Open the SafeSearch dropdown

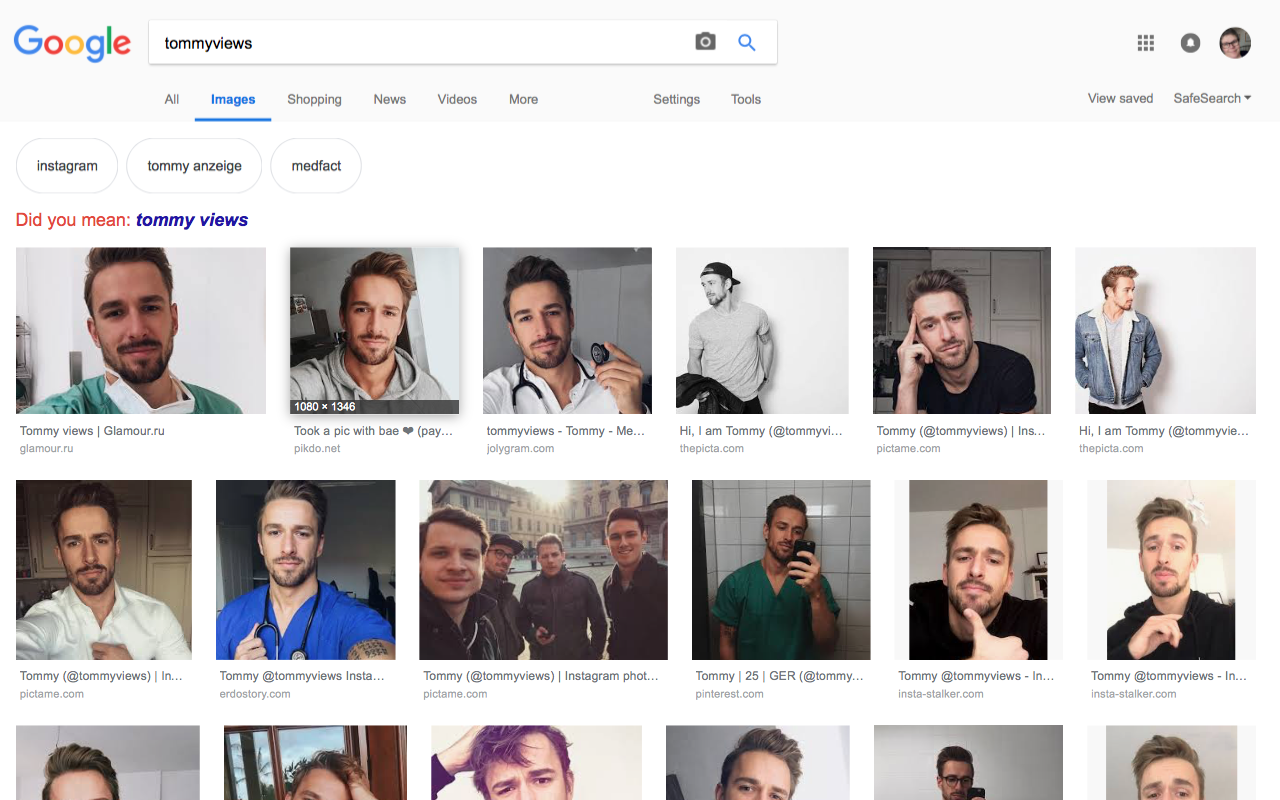[x=1212, y=98]
